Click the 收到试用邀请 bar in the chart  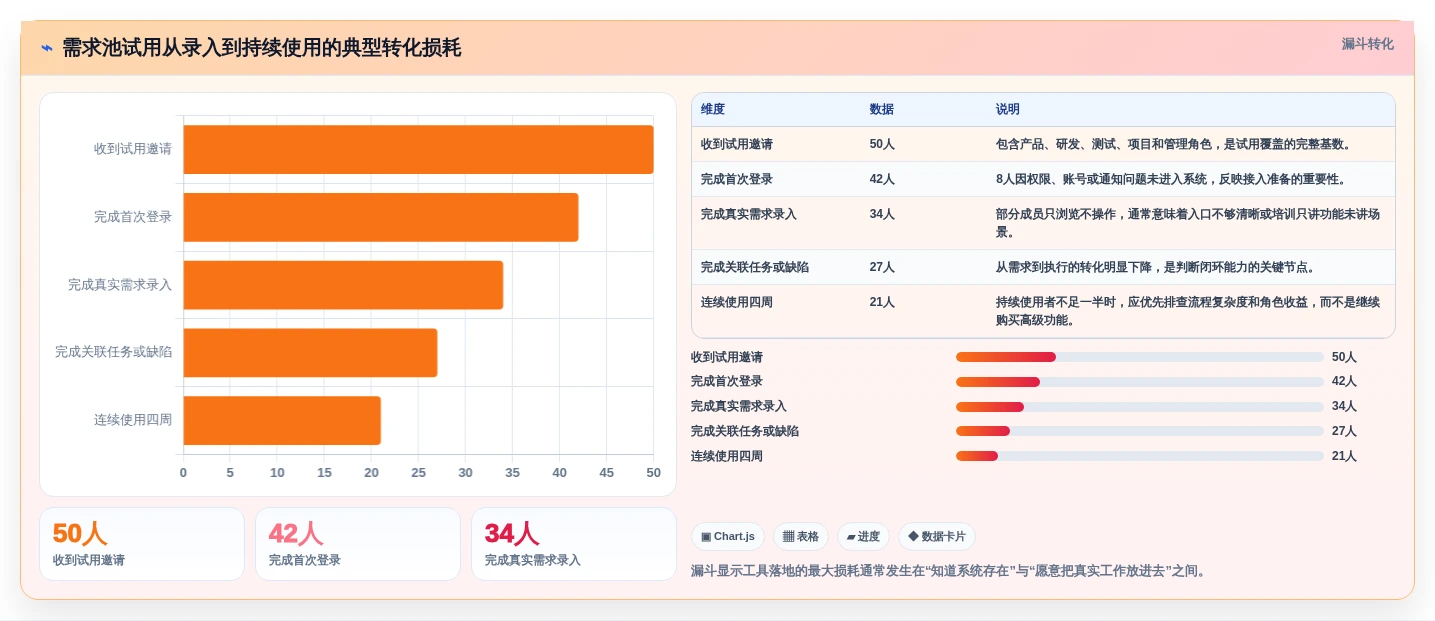coord(418,149)
